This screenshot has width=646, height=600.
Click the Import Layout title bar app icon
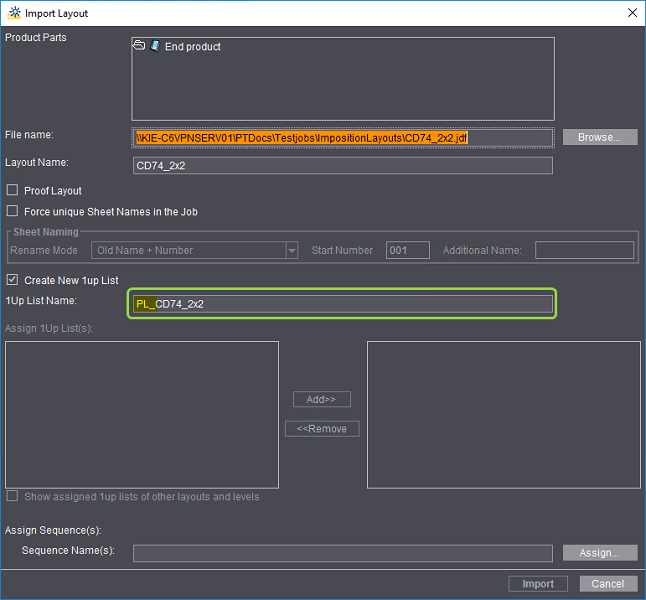click(x=14, y=13)
